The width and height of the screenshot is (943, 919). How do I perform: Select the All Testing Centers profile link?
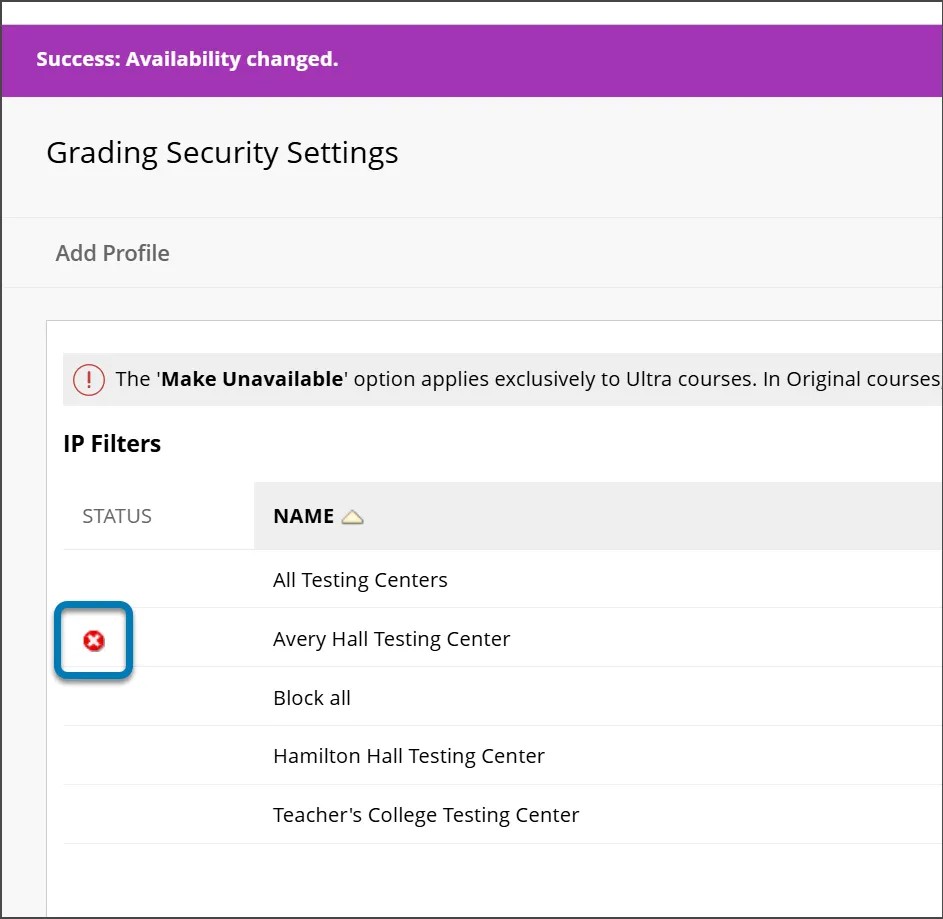pos(360,580)
